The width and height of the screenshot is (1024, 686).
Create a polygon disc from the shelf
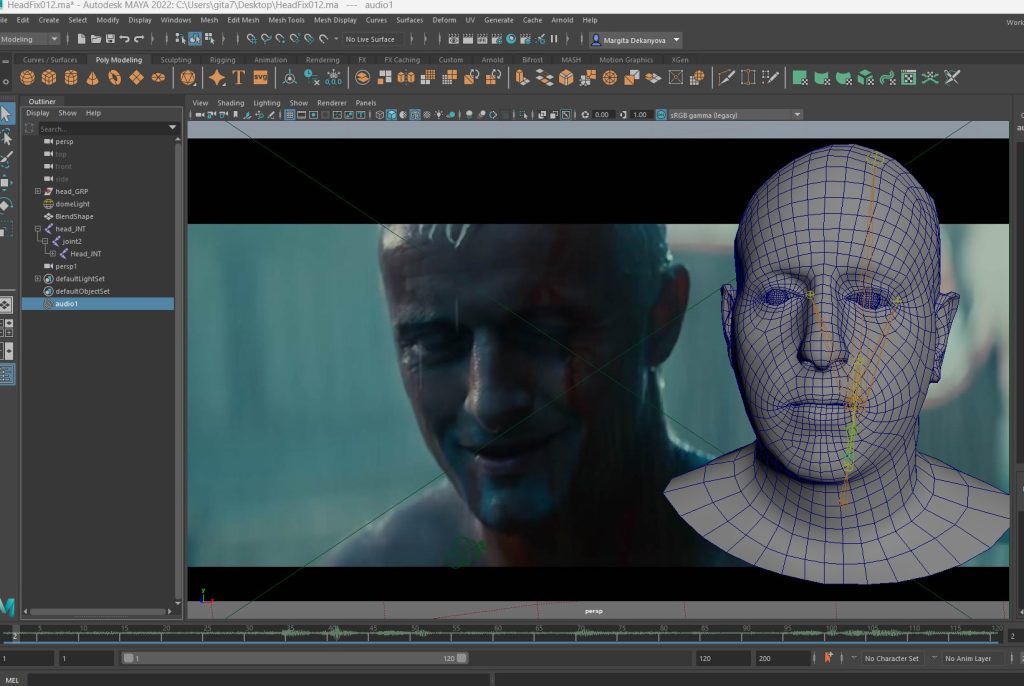[158, 78]
